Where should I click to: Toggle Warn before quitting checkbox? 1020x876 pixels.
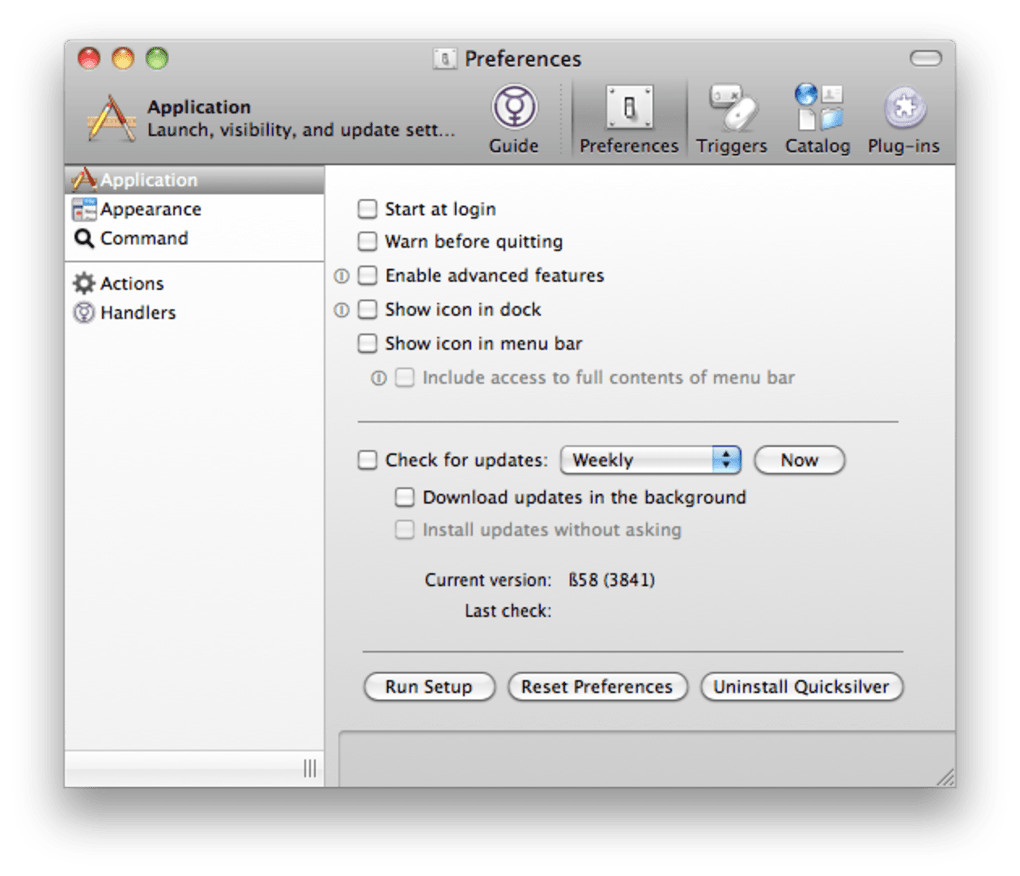[x=368, y=241]
